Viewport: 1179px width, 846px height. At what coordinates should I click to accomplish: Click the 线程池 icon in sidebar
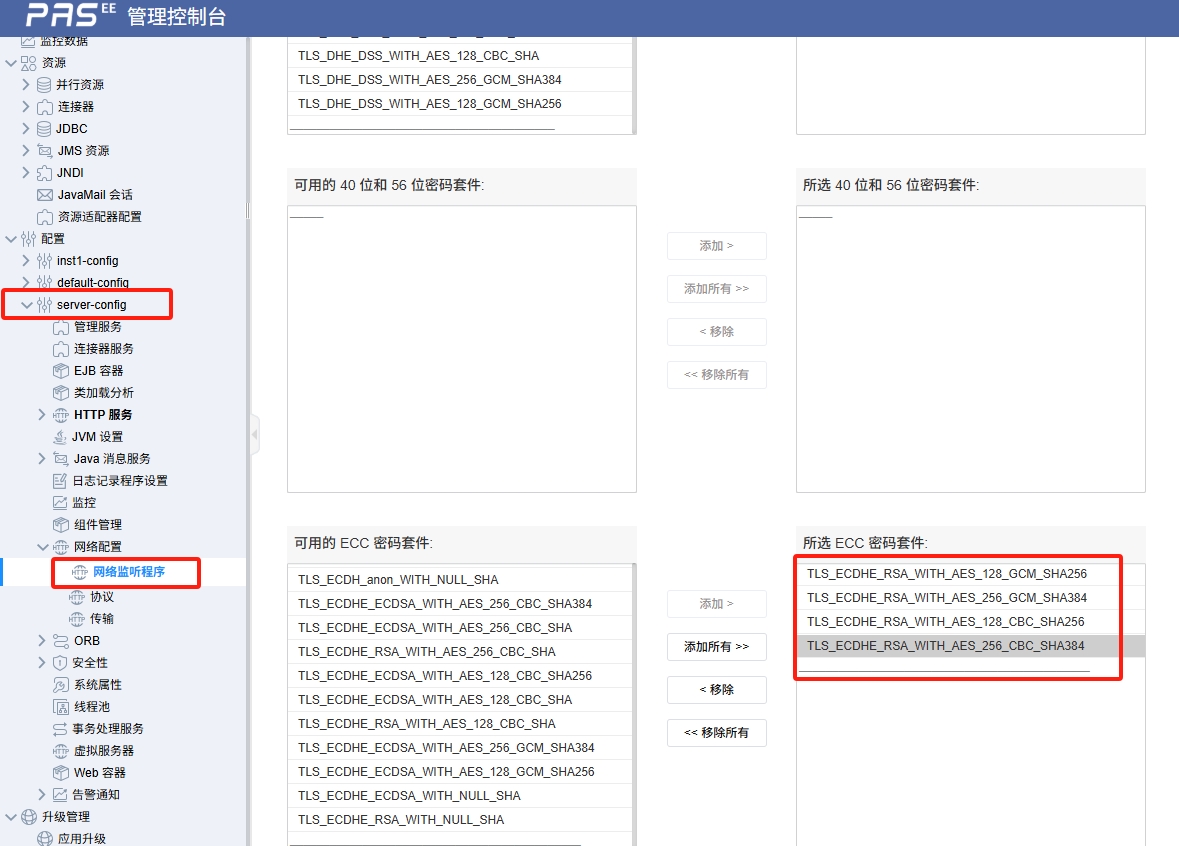pos(61,707)
